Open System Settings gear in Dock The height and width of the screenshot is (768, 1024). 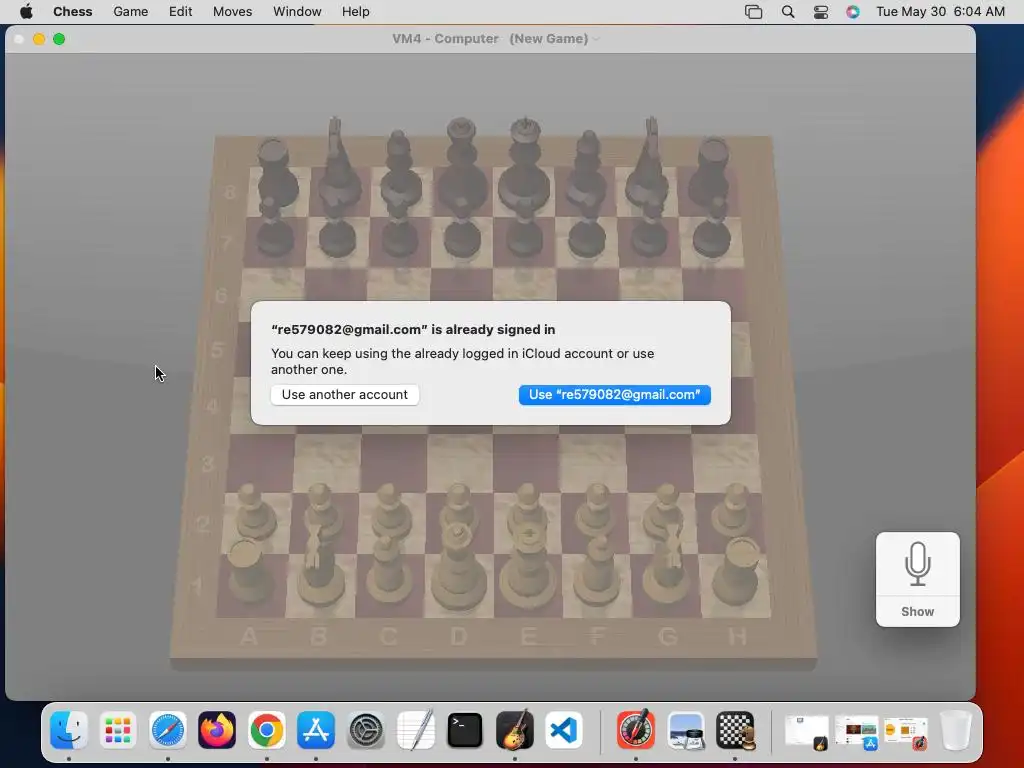366,729
